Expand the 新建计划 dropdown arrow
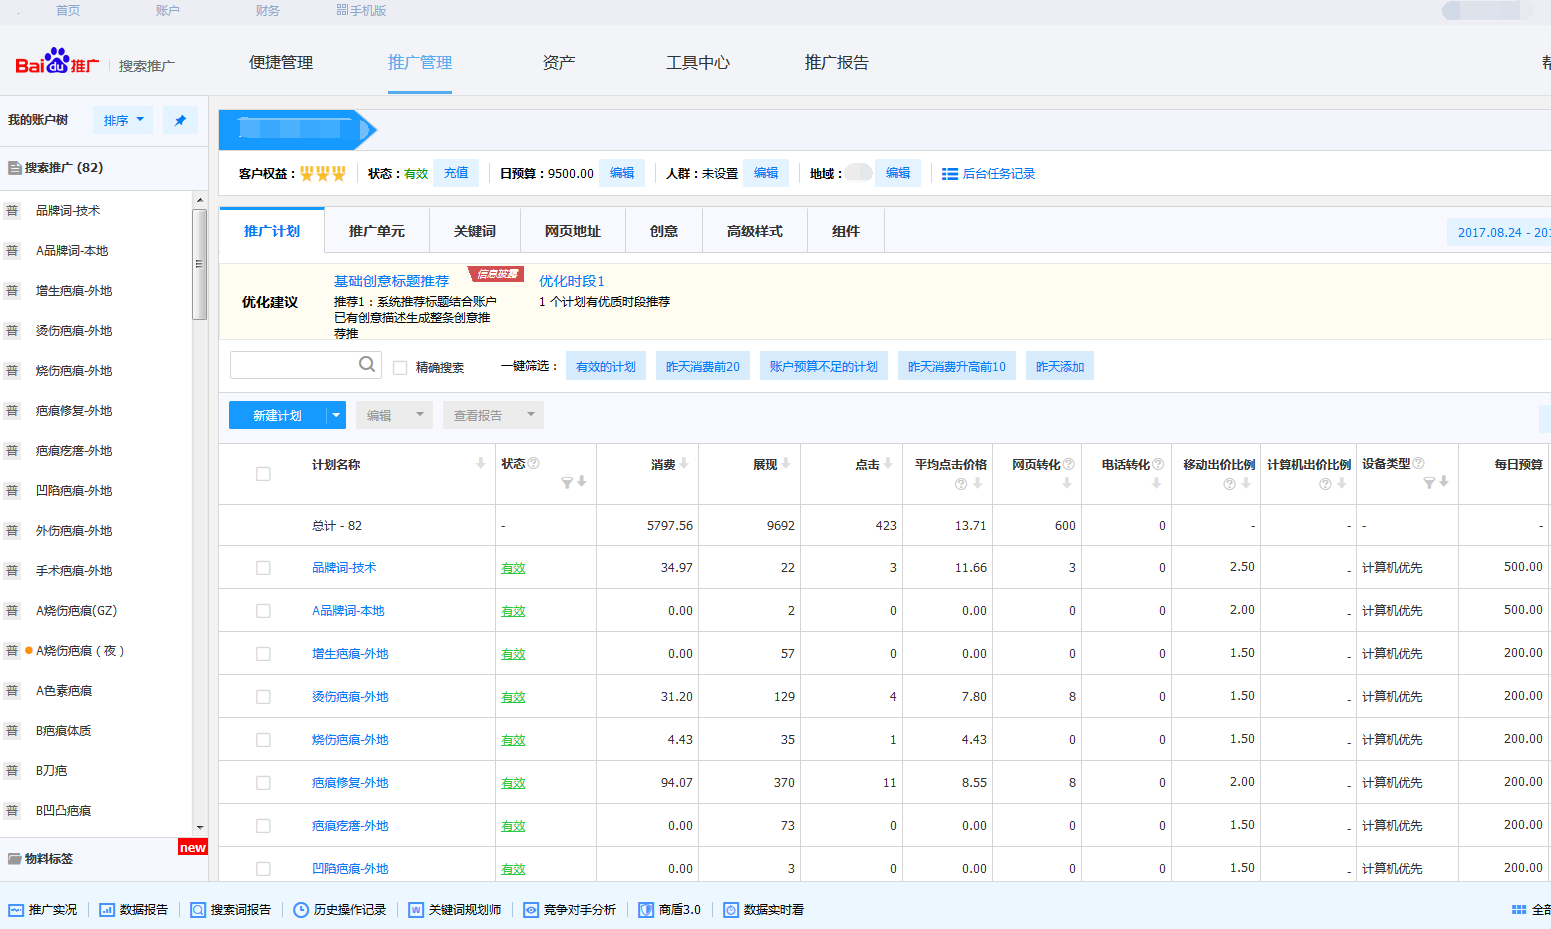 click(x=336, y=415)
